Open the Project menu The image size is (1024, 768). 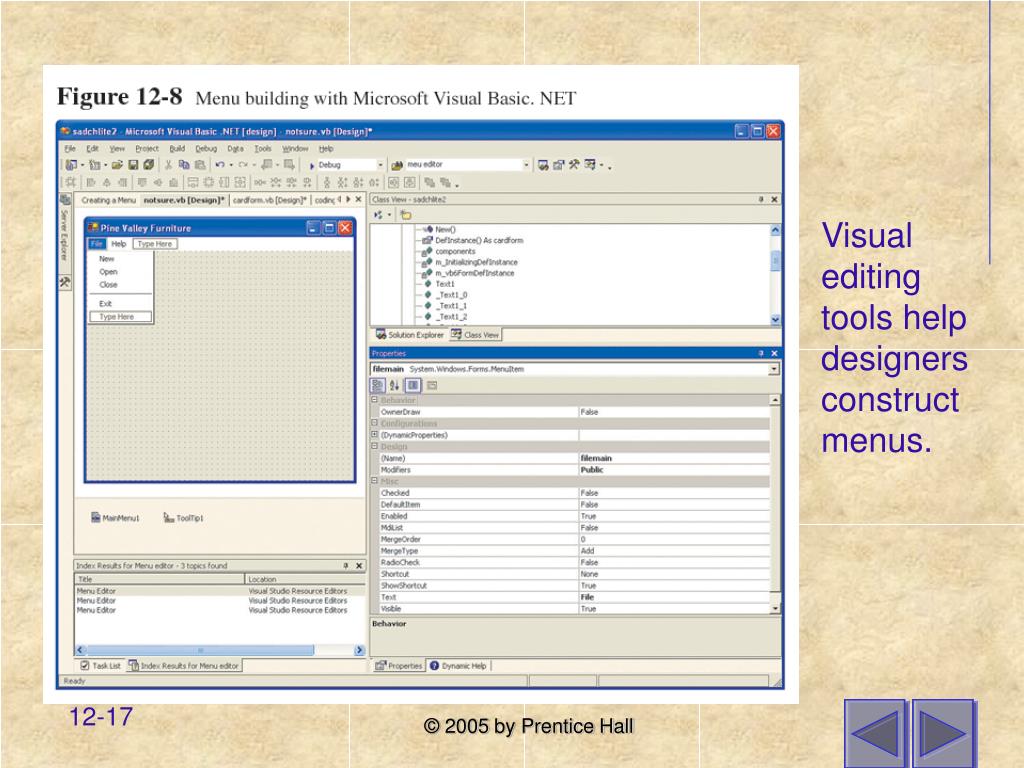coord(147,149)
